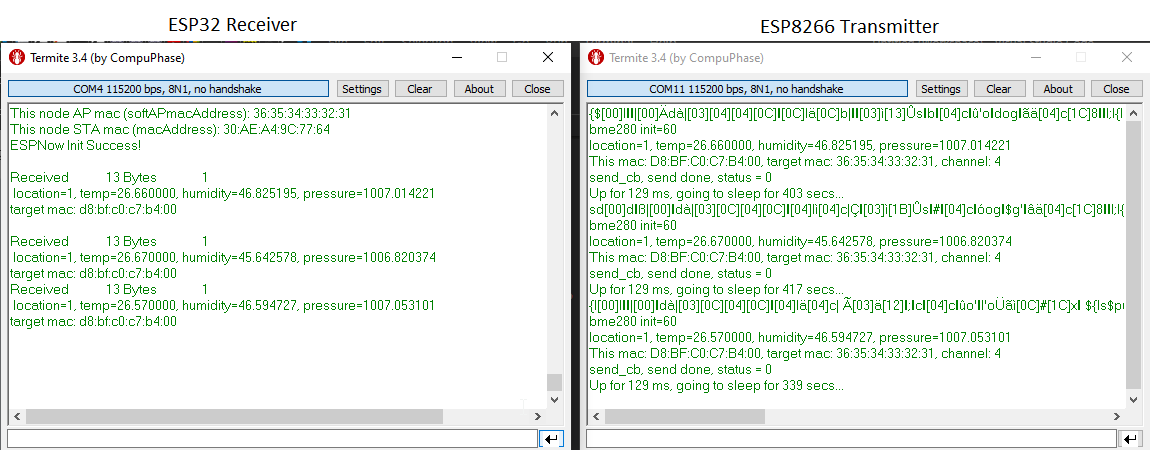Image resolution: width=1150 pixels, height=450 pixels.
Task: Click the vertical scrollbar thumb in COM4 window
Action: coord(554,383)
